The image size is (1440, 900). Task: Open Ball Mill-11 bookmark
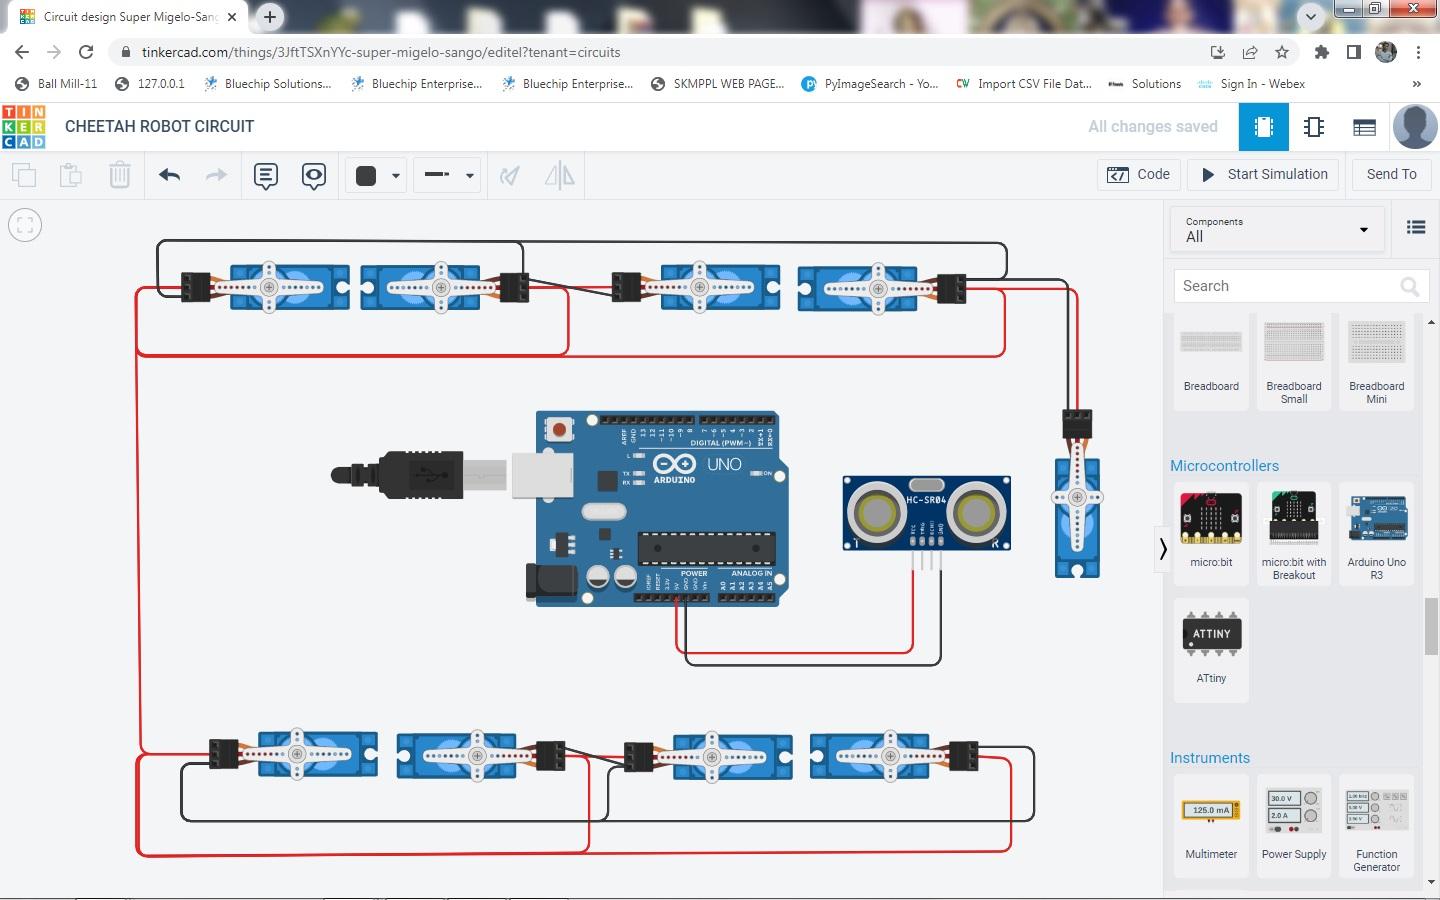56,84
